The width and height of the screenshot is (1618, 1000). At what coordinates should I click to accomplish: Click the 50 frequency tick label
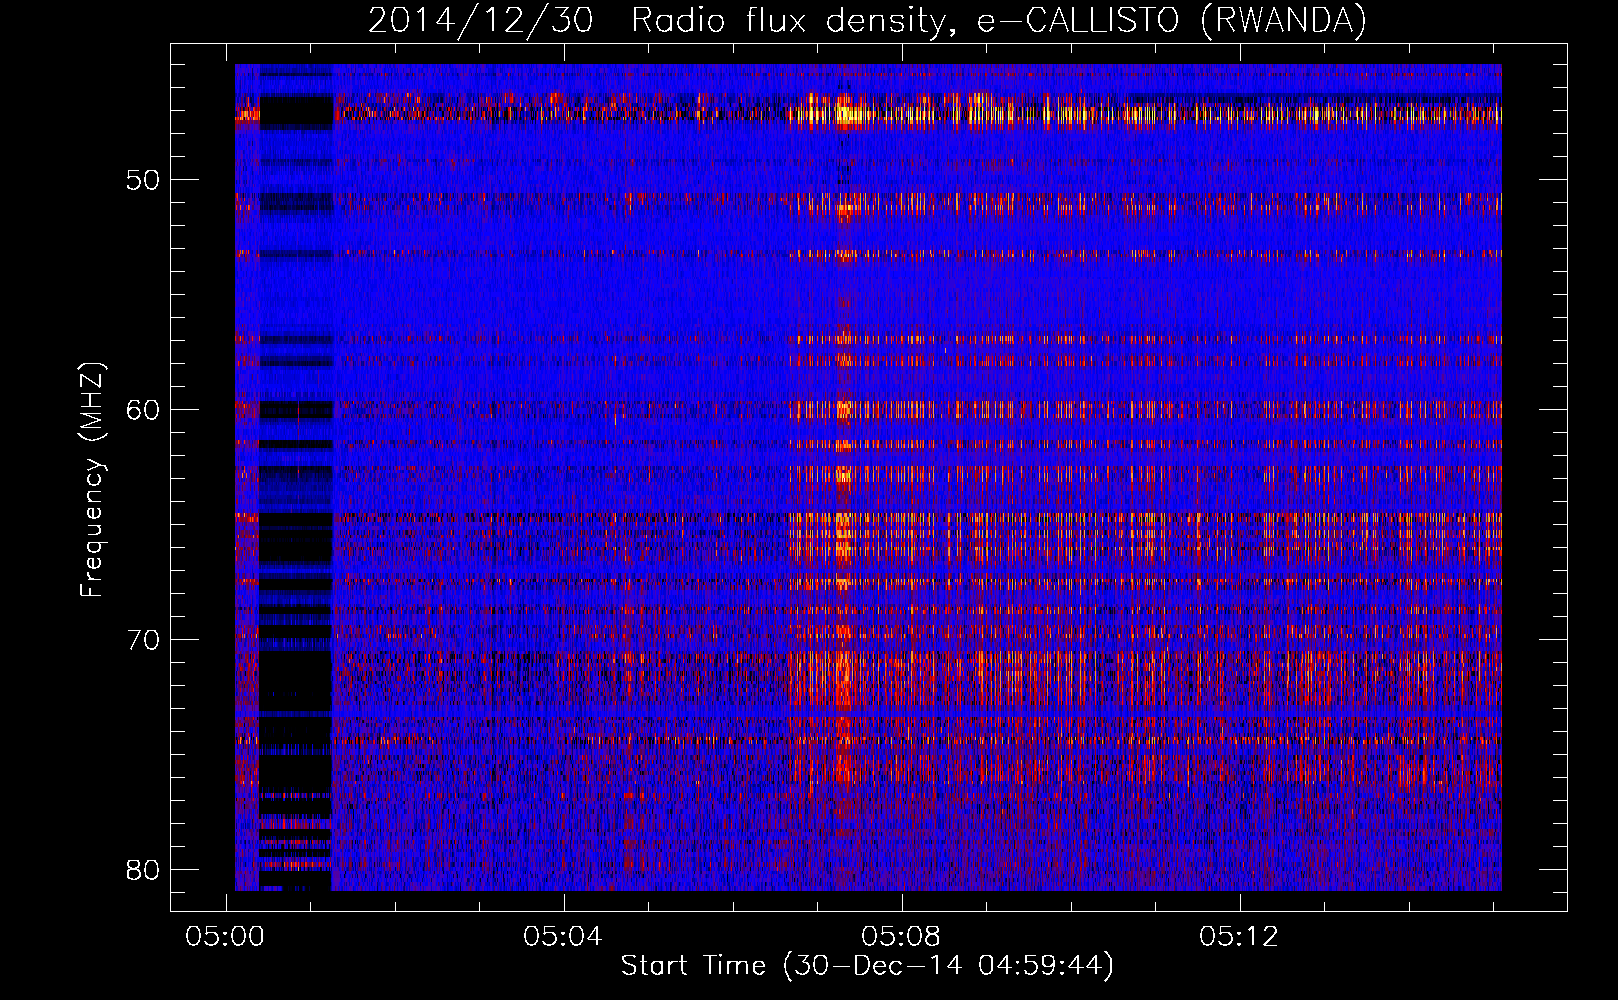coord(143,180)
